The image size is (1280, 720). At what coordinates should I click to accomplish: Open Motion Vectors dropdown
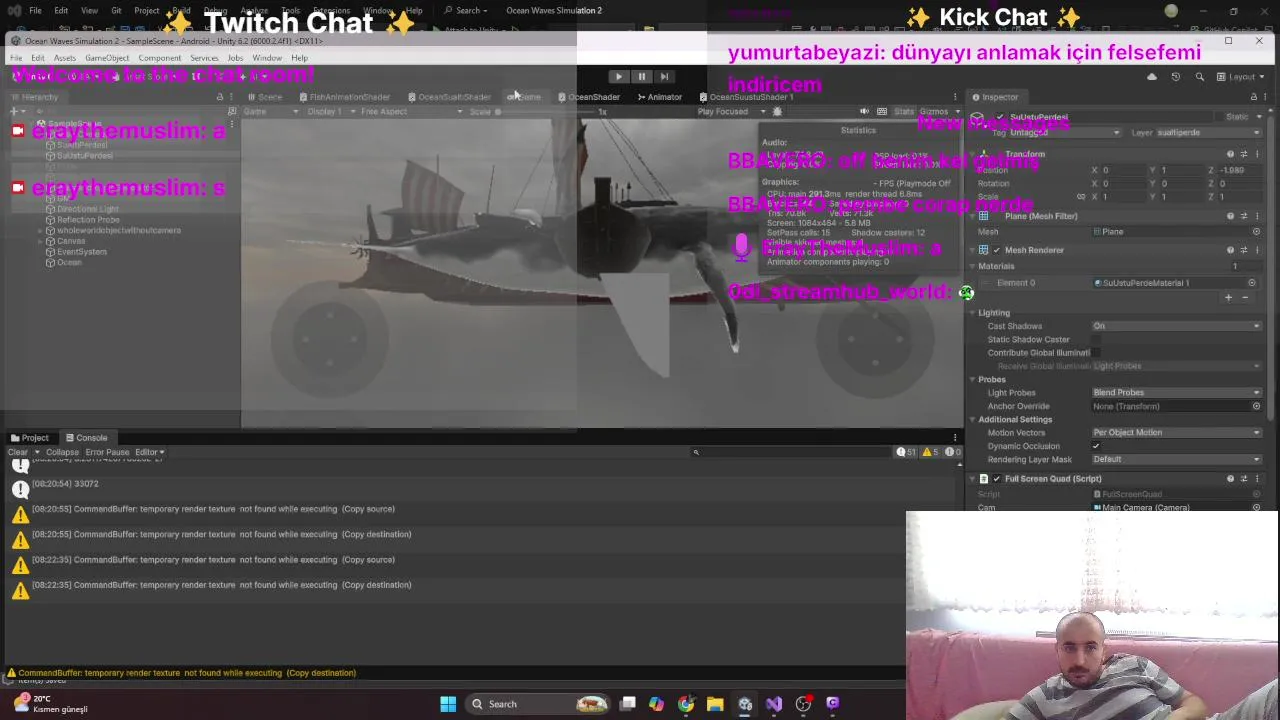tap(1177, 433)
